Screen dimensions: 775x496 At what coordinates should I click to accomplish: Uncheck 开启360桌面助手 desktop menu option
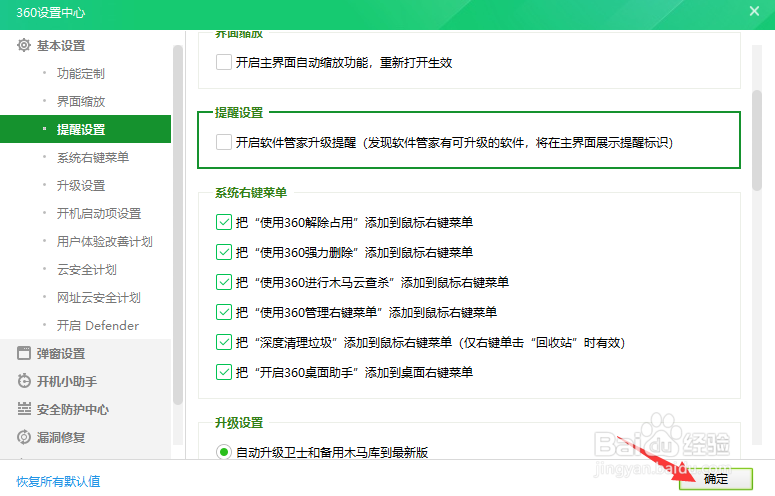pos(224,372)
